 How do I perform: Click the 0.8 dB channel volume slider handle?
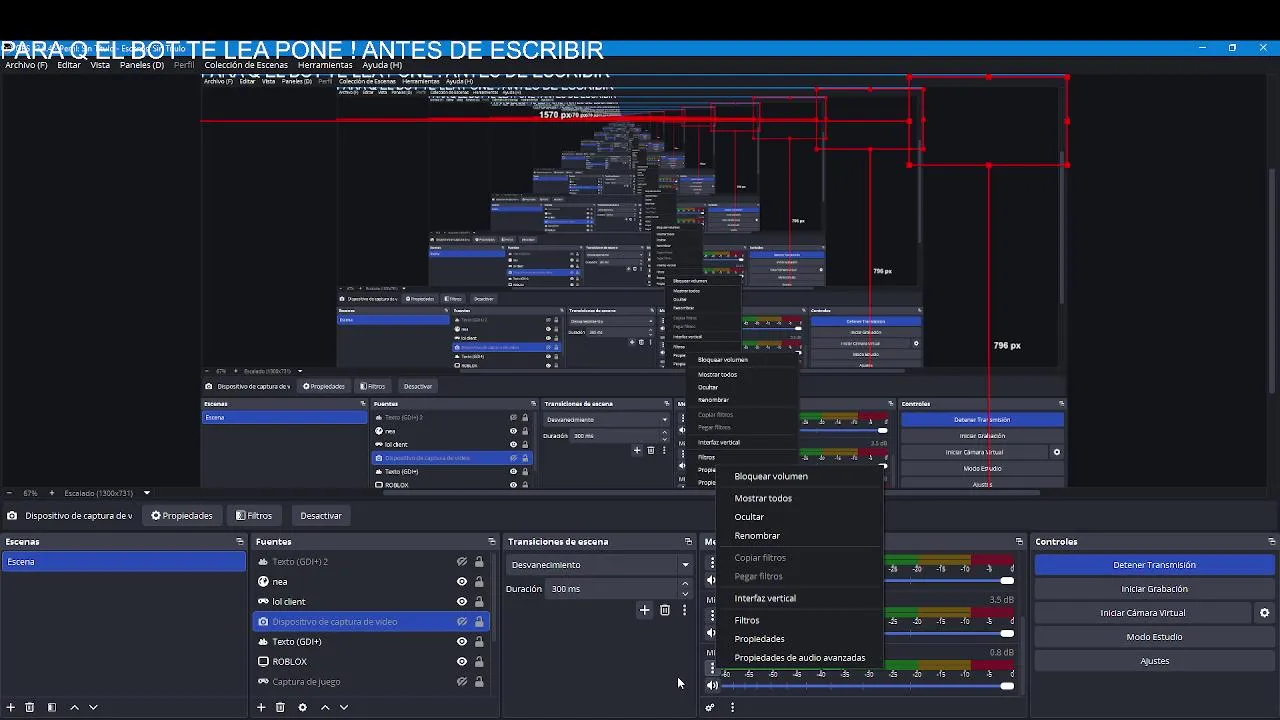(x=1007, y=686)
